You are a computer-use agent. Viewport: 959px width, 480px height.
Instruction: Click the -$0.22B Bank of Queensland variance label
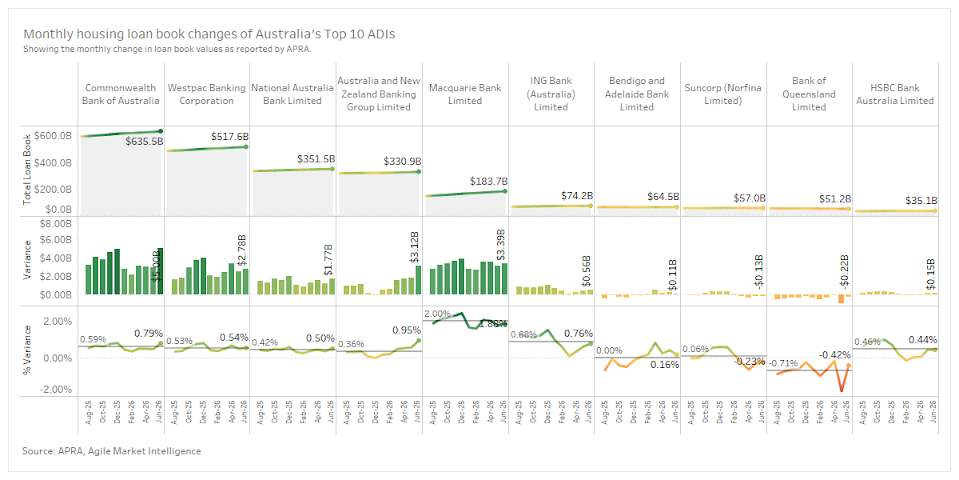(x=845, y=270)
